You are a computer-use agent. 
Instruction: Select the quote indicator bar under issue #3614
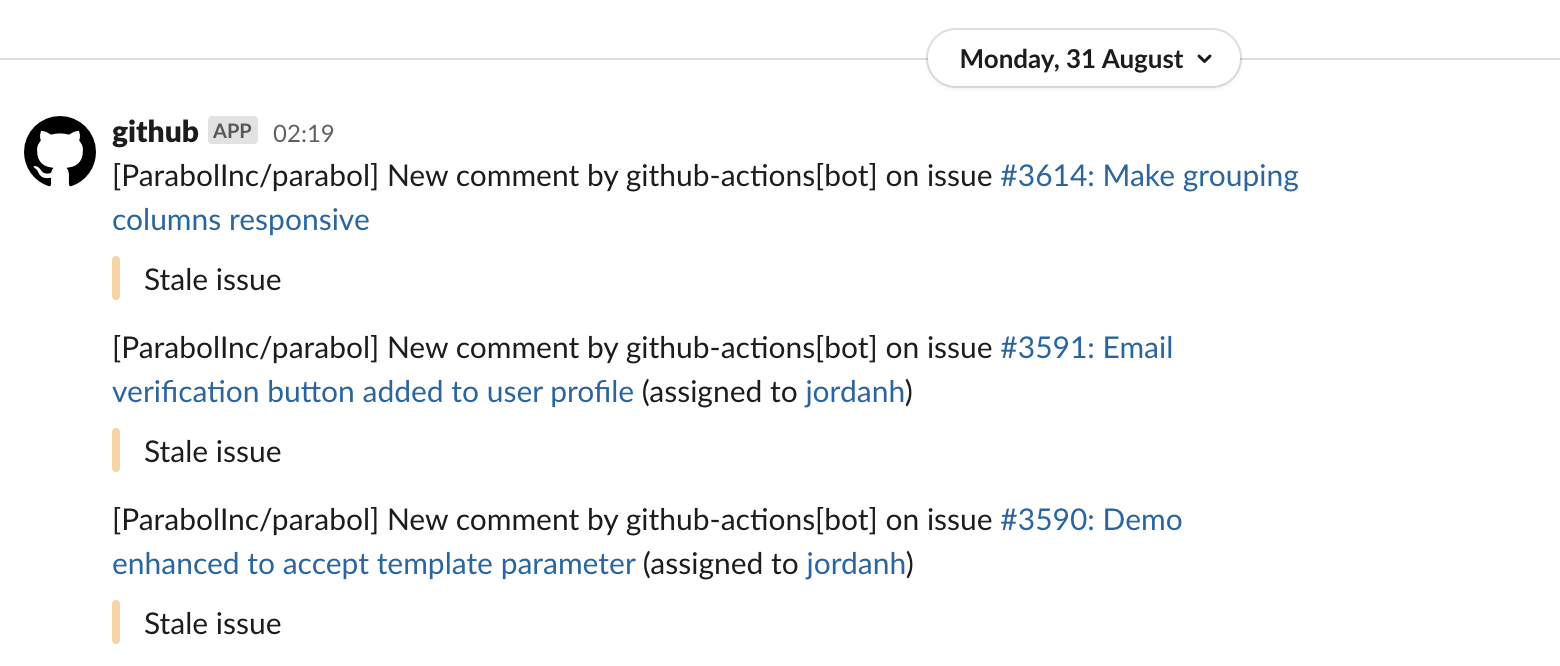pyautogui.click(x=117, y=278)
